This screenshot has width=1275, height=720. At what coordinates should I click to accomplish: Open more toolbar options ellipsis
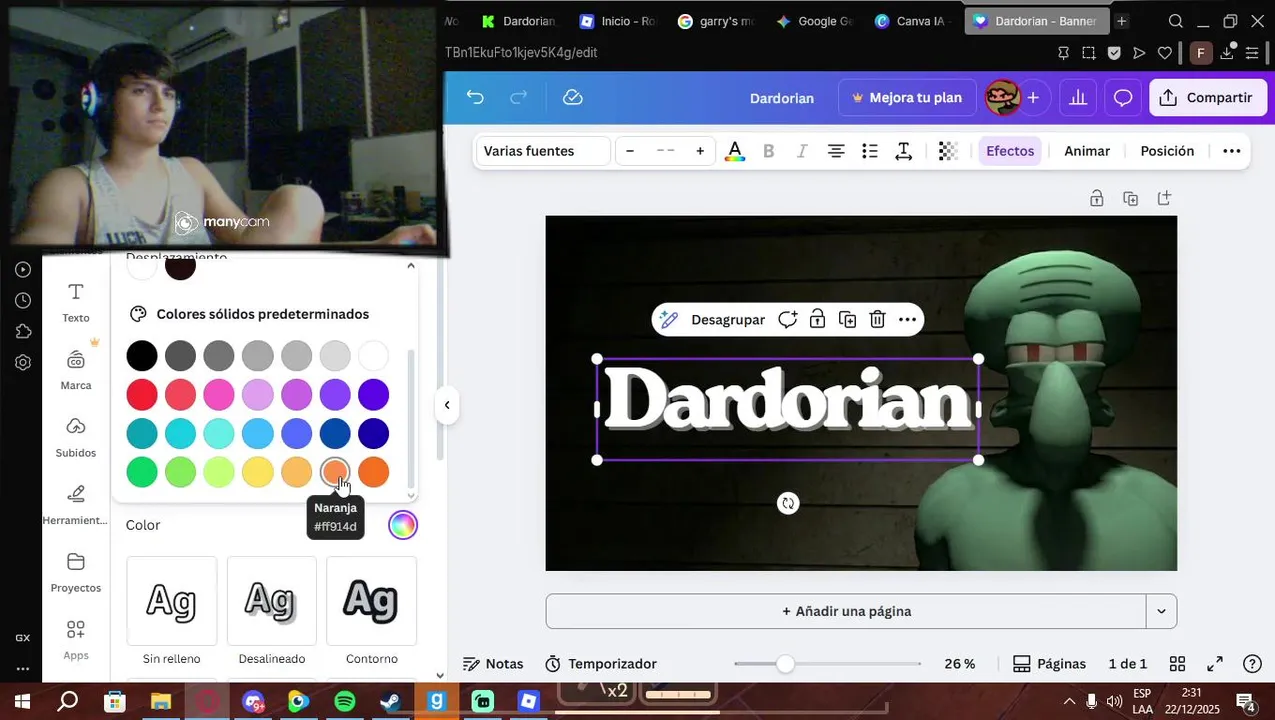pos(1232,151)
